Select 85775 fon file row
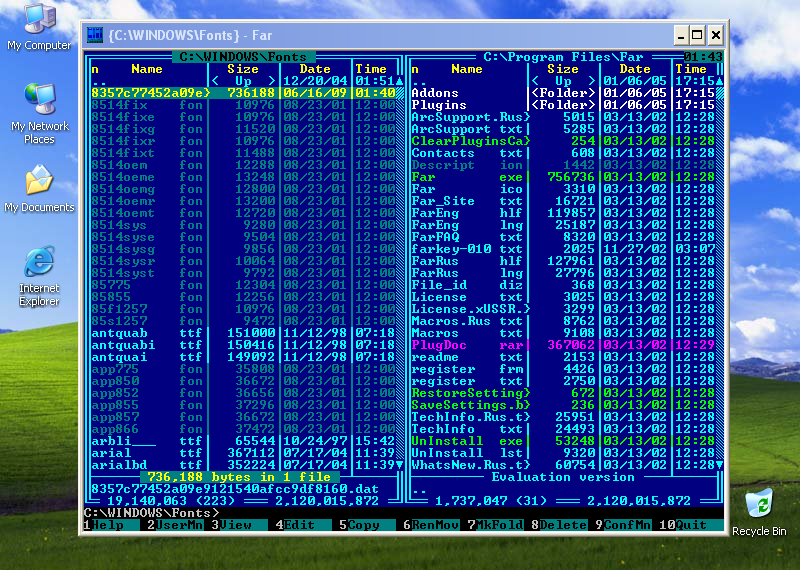This screenshot has width=800, height=570. pyautogui.click(x=243, y=285)
